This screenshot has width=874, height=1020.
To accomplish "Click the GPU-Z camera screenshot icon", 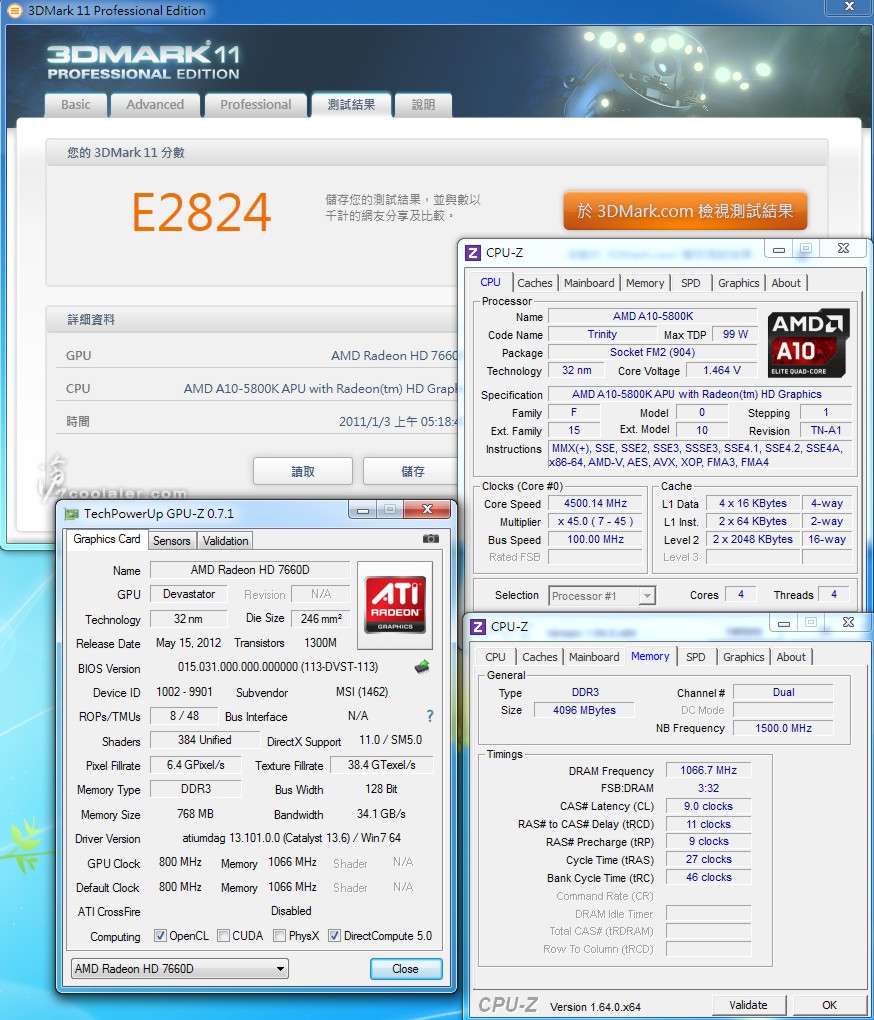I will (430, 539).
